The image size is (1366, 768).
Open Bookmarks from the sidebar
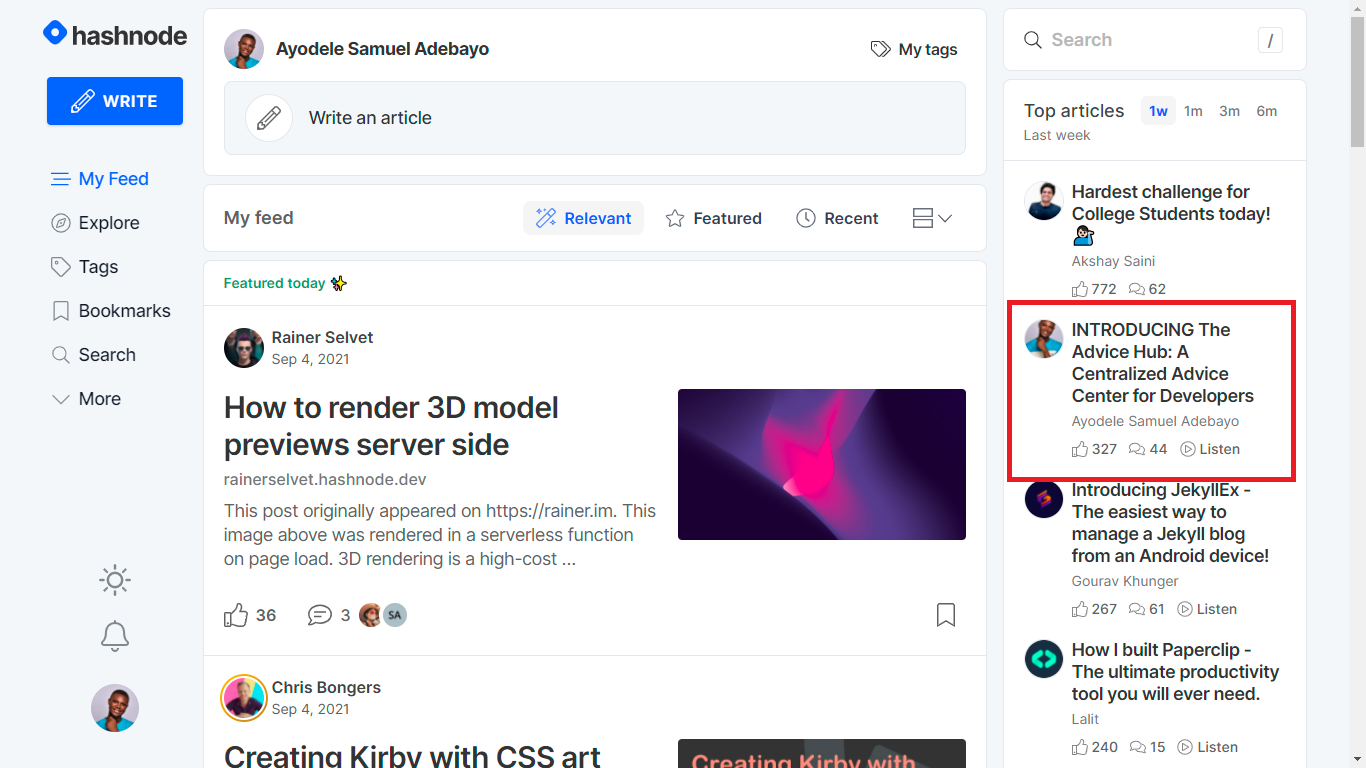pos(111,311)
